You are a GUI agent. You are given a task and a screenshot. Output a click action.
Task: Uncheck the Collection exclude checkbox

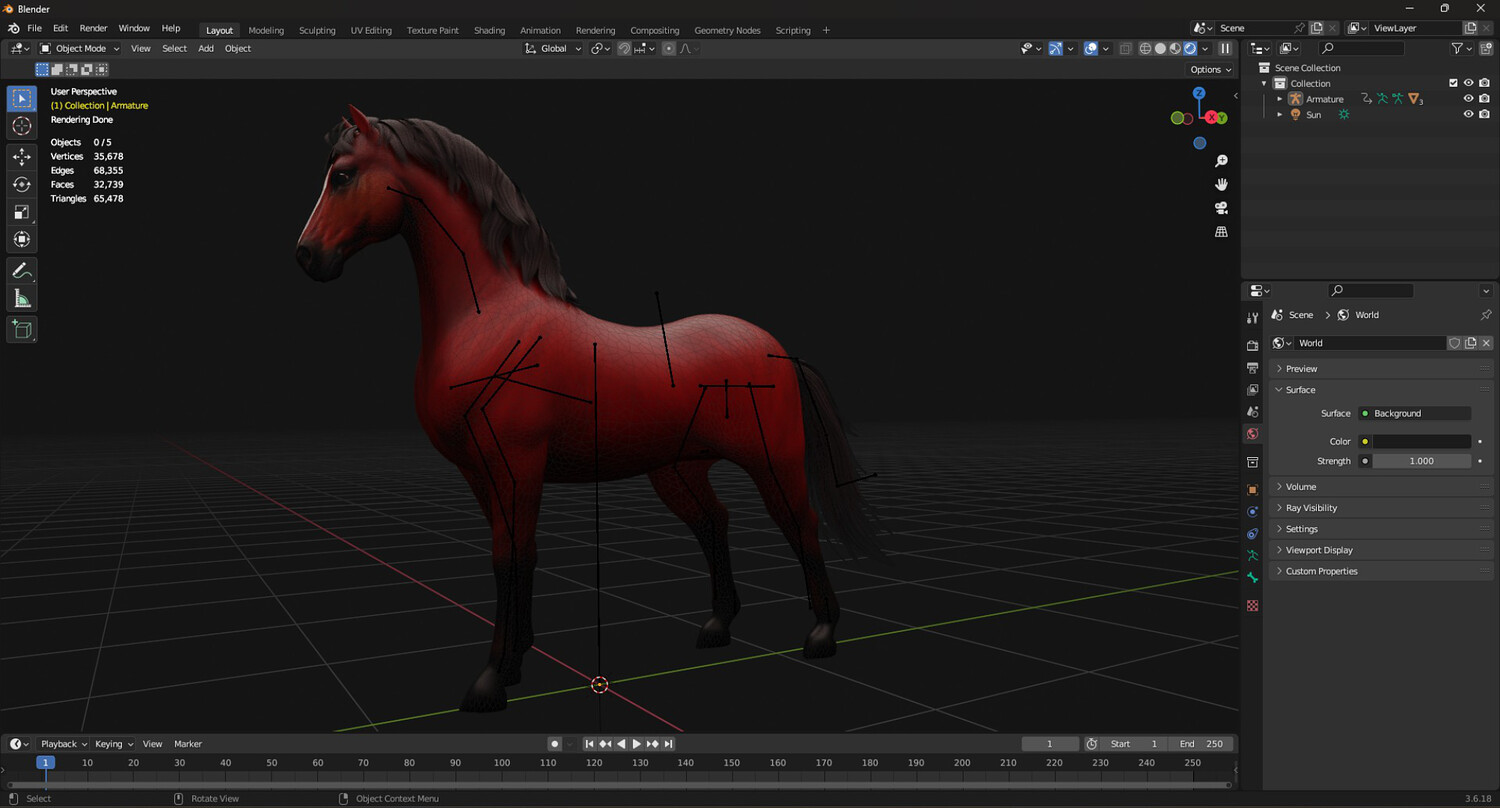[1453, 83]
